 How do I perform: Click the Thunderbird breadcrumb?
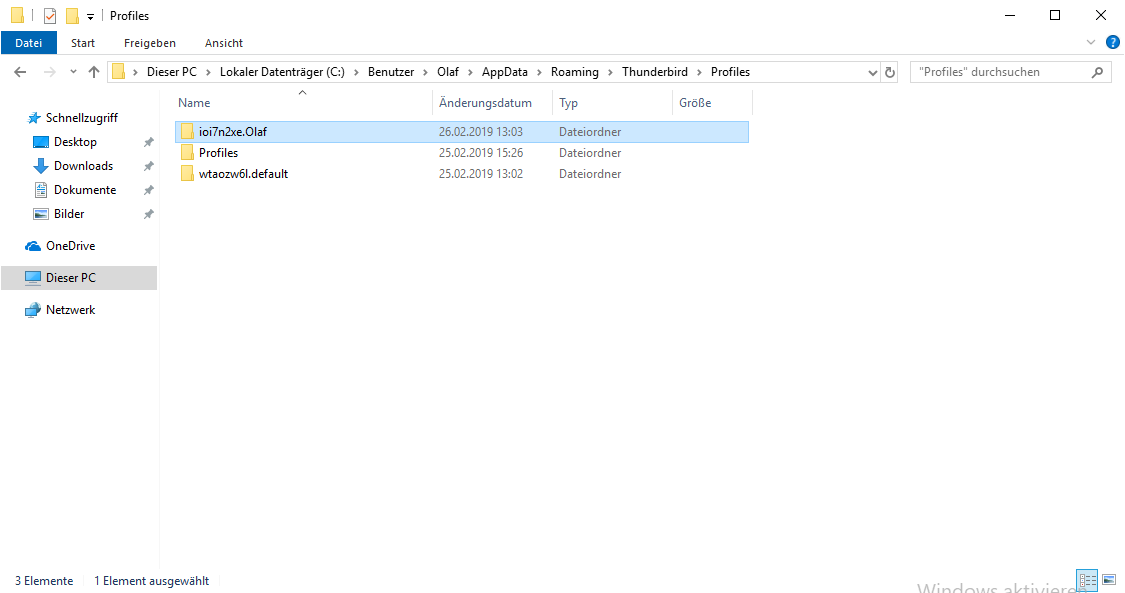[x=654, y=72]
